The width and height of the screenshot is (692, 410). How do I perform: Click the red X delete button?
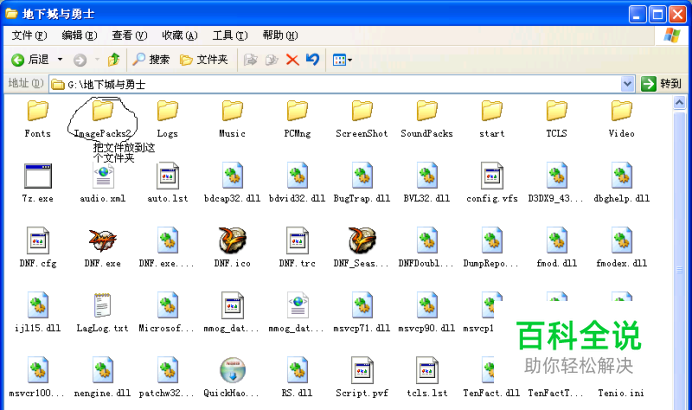pyautogui.click(x=292, y=60)
